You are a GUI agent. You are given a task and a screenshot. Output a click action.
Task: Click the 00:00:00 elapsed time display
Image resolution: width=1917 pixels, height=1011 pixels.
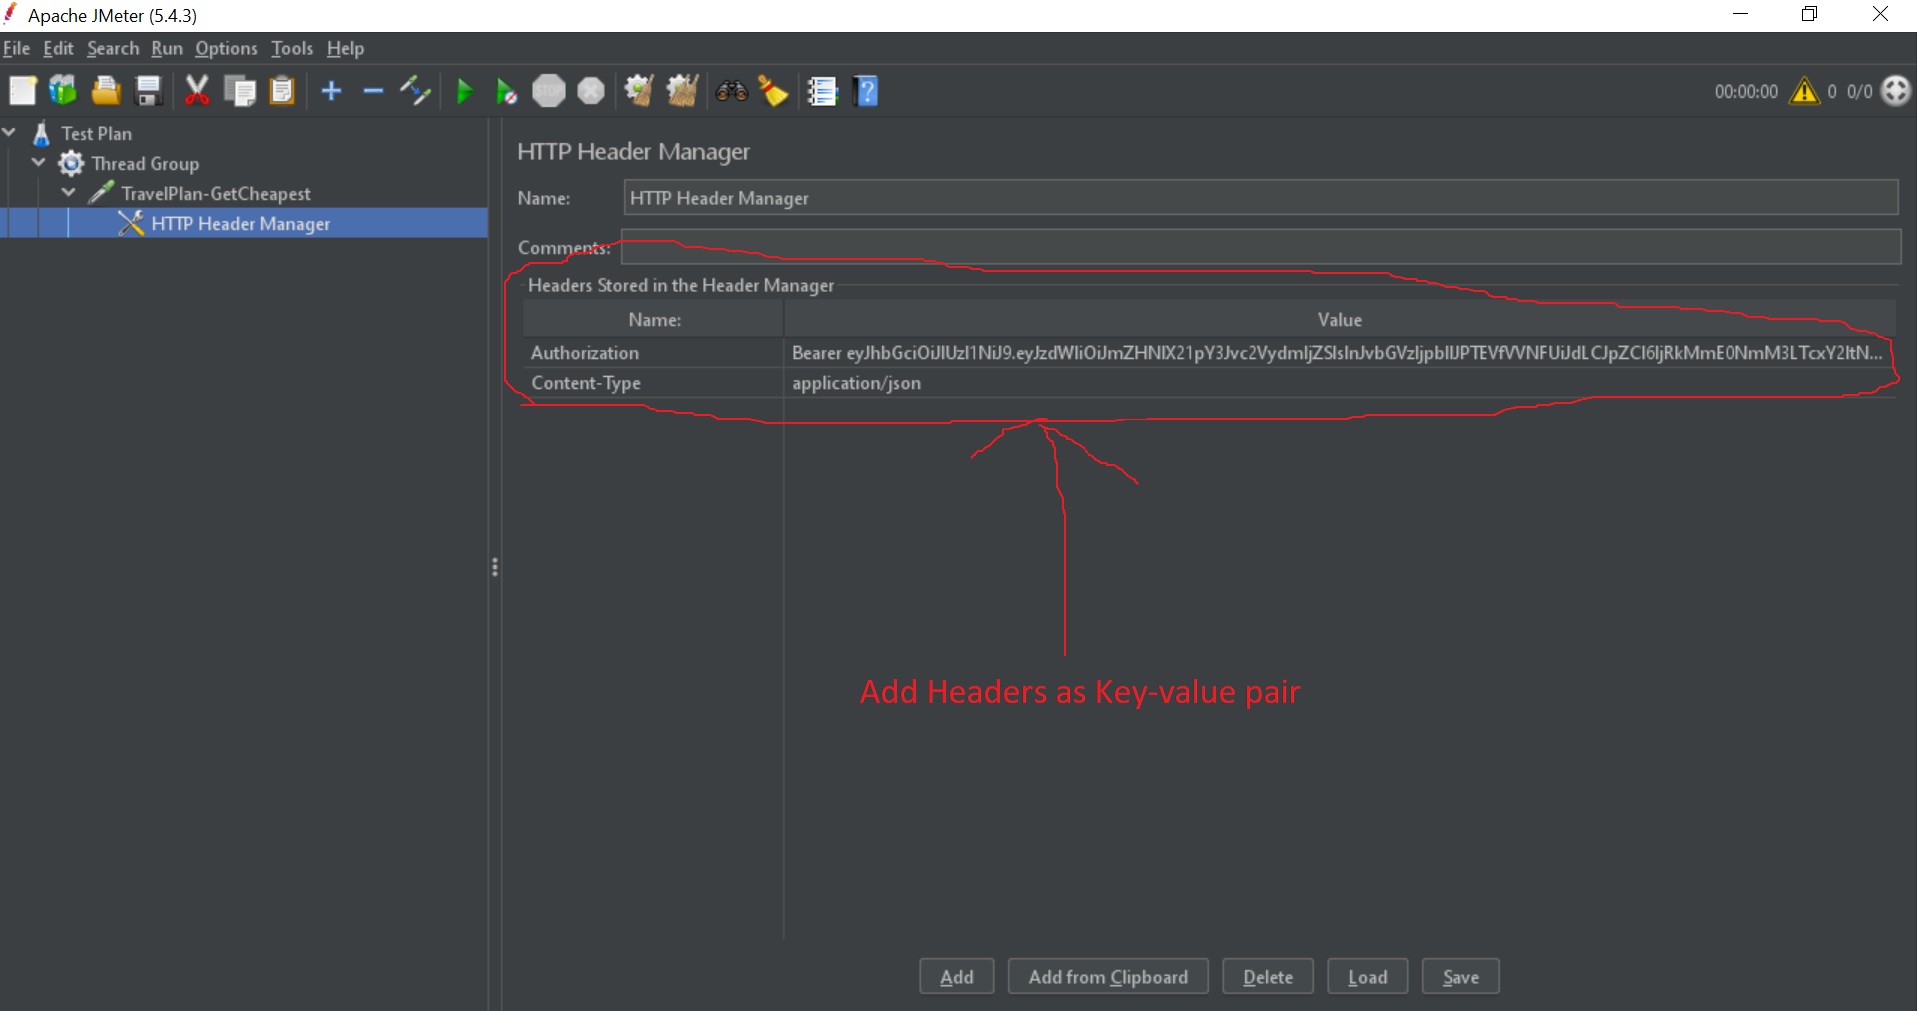[1746, 91]
